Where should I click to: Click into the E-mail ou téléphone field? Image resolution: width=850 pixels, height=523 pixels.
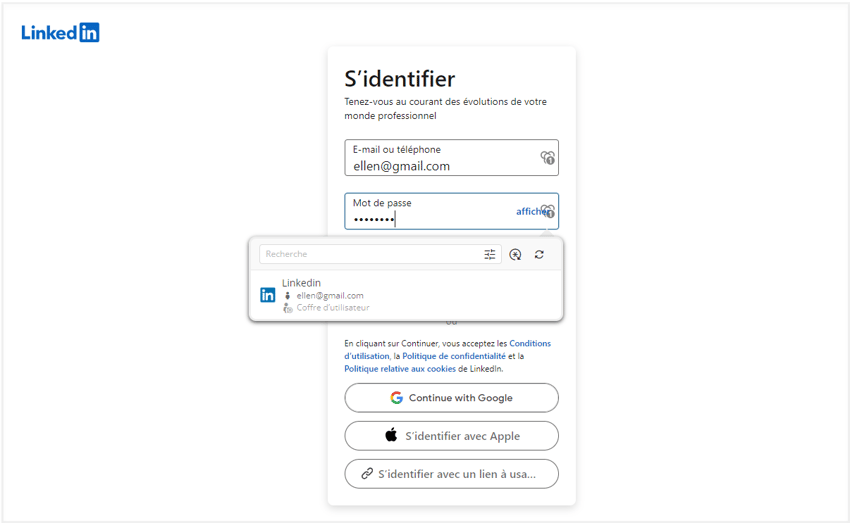tap(451, 158)
